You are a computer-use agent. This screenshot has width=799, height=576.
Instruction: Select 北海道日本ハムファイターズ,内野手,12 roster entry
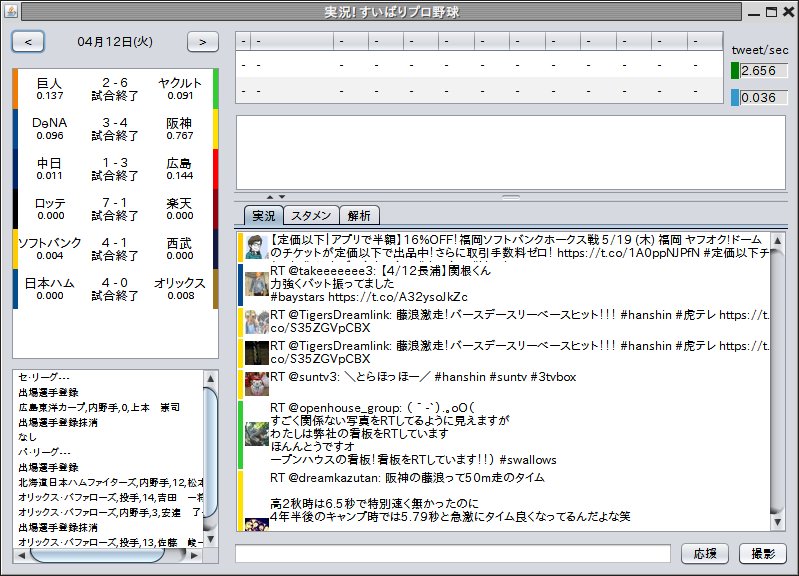coord(111,482)
